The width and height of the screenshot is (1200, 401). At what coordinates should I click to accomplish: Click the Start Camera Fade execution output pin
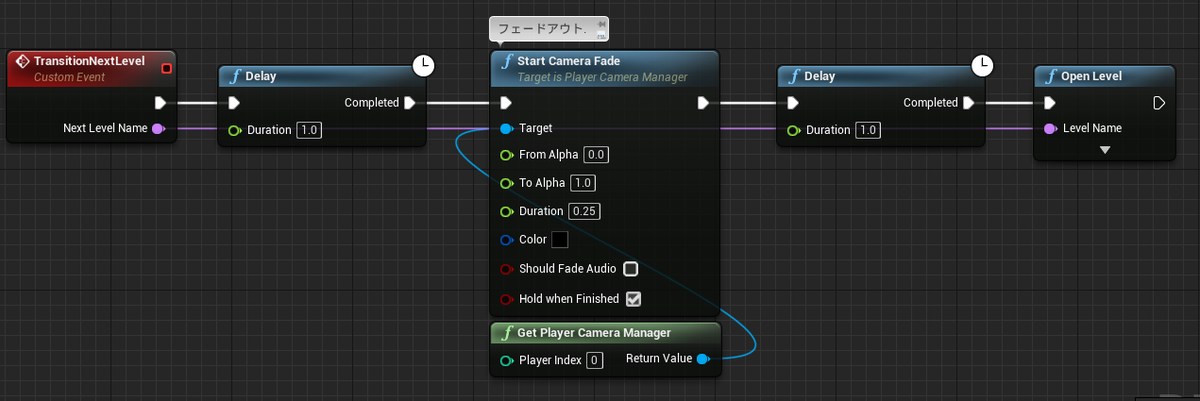click(x=703, y=102)
